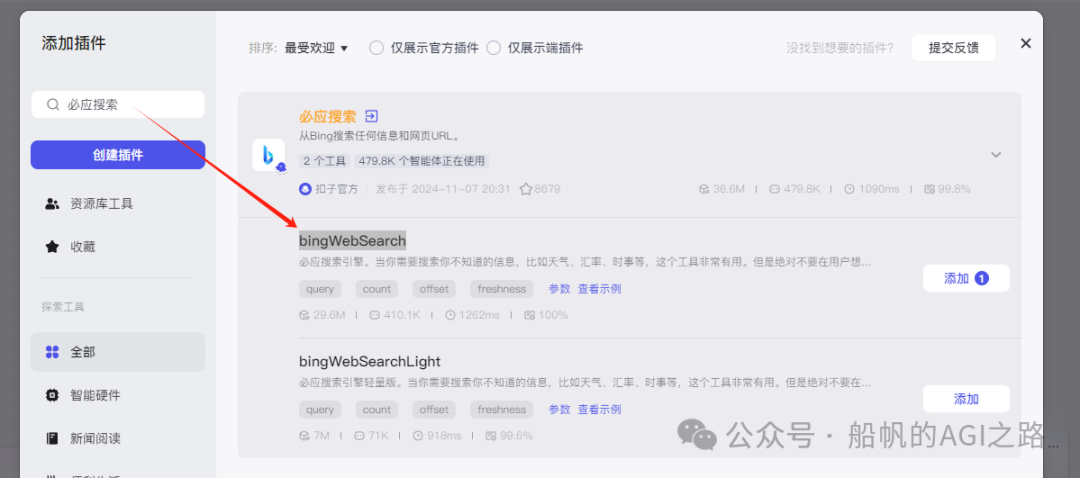Click the count tag under bingWebSearchLight
Screen dimensions: 1080x478
tap(377, 410)
